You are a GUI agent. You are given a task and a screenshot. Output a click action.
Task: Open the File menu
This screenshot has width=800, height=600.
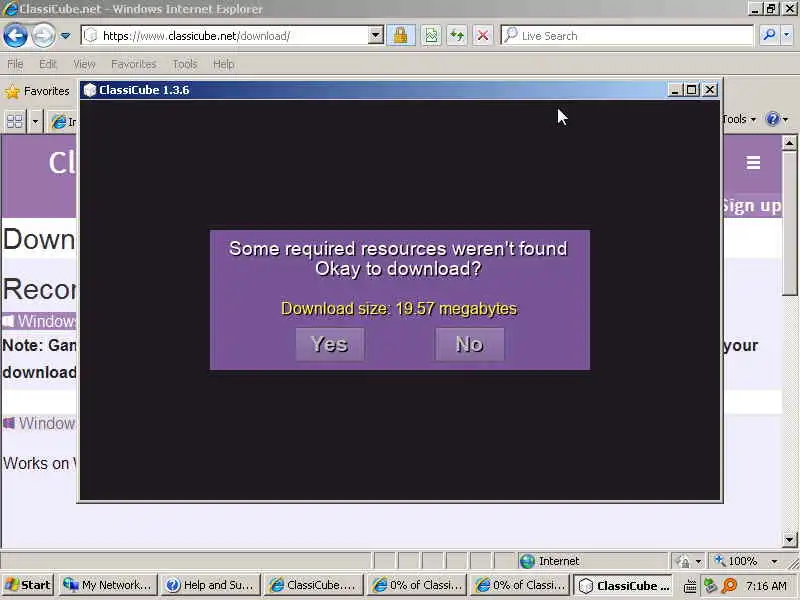15,64
